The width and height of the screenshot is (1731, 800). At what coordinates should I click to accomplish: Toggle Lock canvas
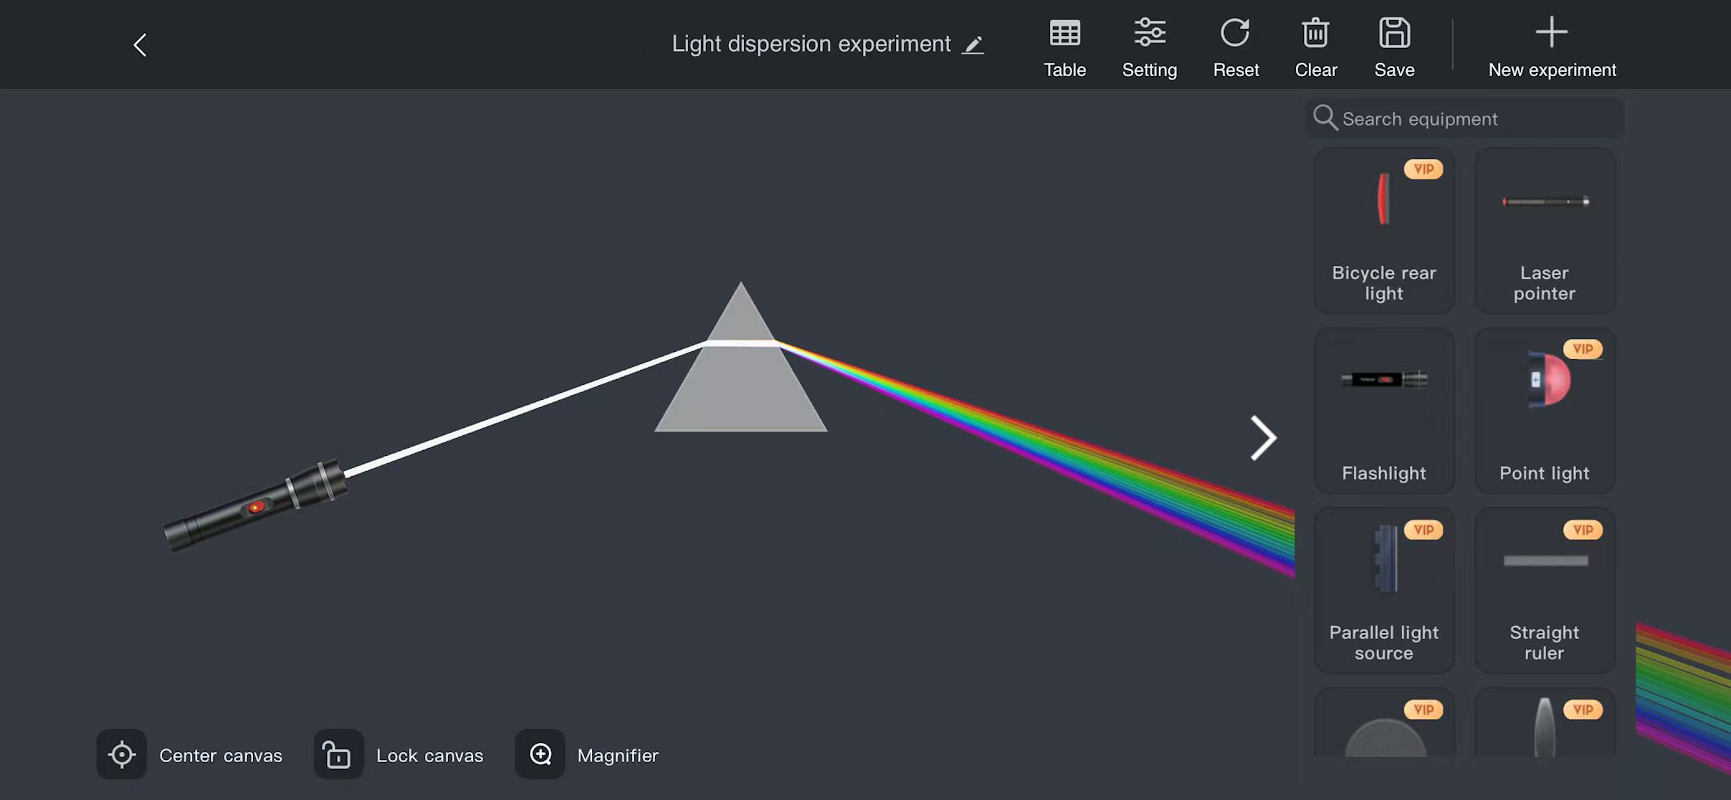[400, 755]
